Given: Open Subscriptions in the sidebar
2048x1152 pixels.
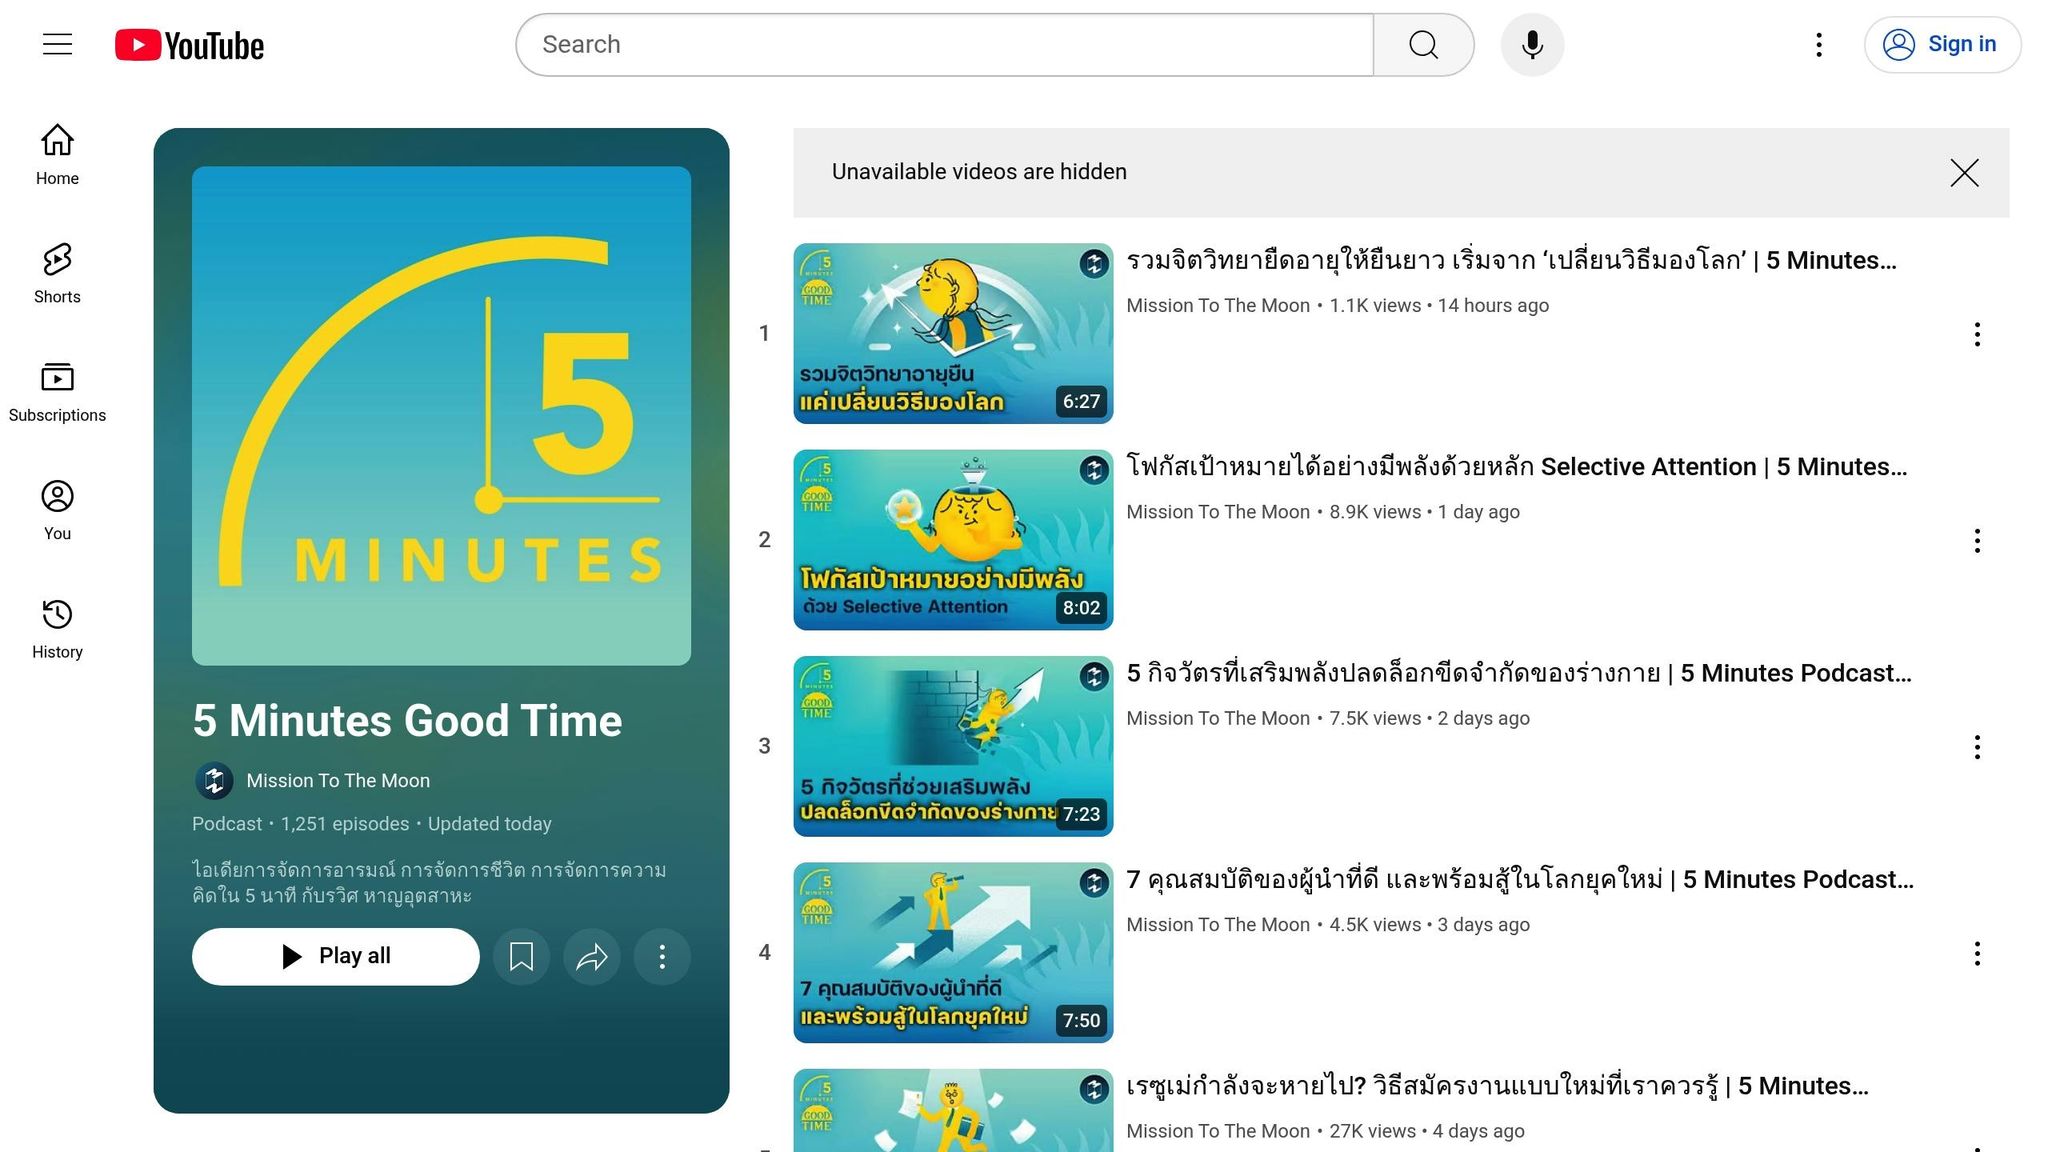Looking at the screenshot, I should pos(57,392).
